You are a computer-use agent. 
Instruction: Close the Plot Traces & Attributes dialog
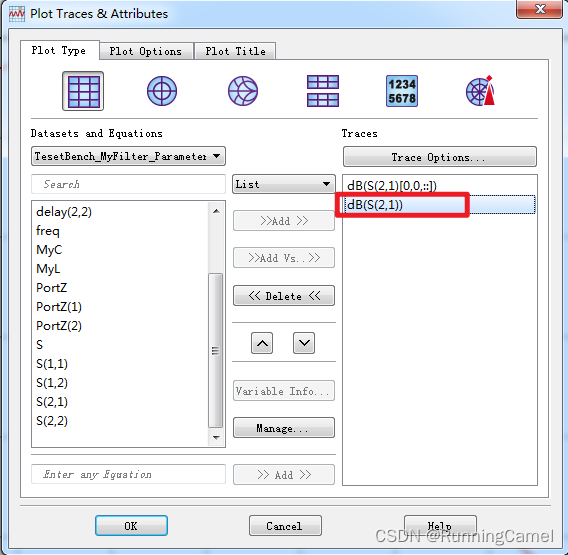tap(540, 9)
